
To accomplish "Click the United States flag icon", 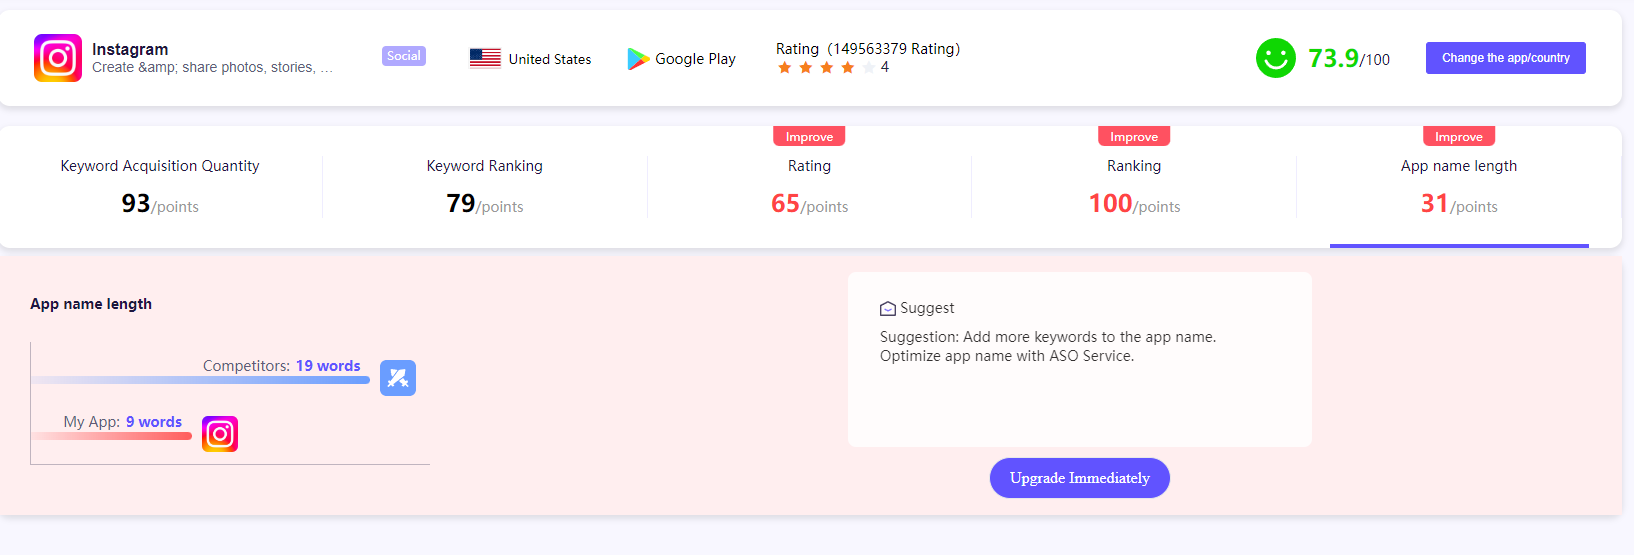I will (485, 59).
